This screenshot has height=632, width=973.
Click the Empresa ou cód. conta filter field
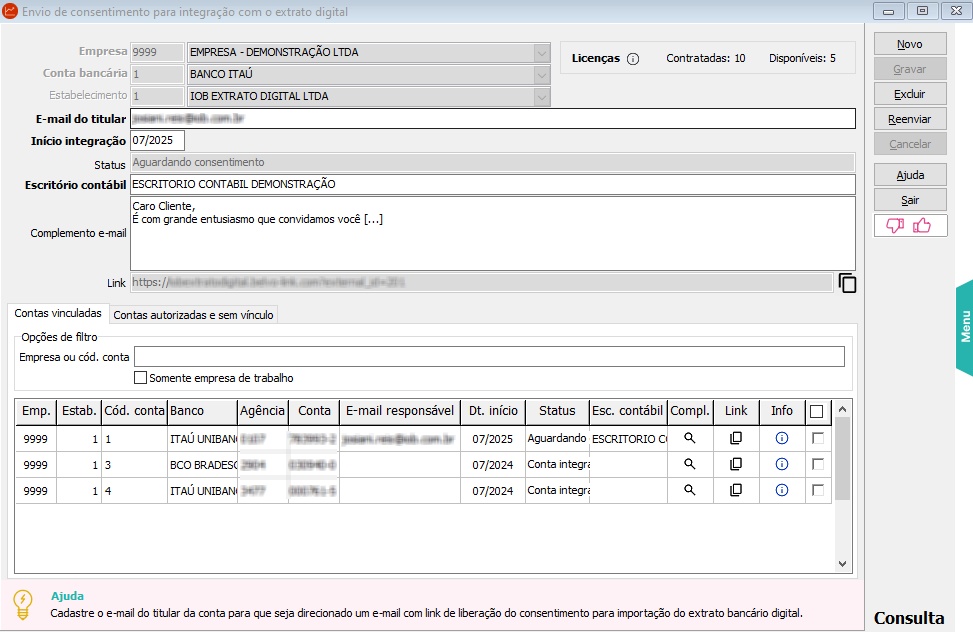coord(490,357)
